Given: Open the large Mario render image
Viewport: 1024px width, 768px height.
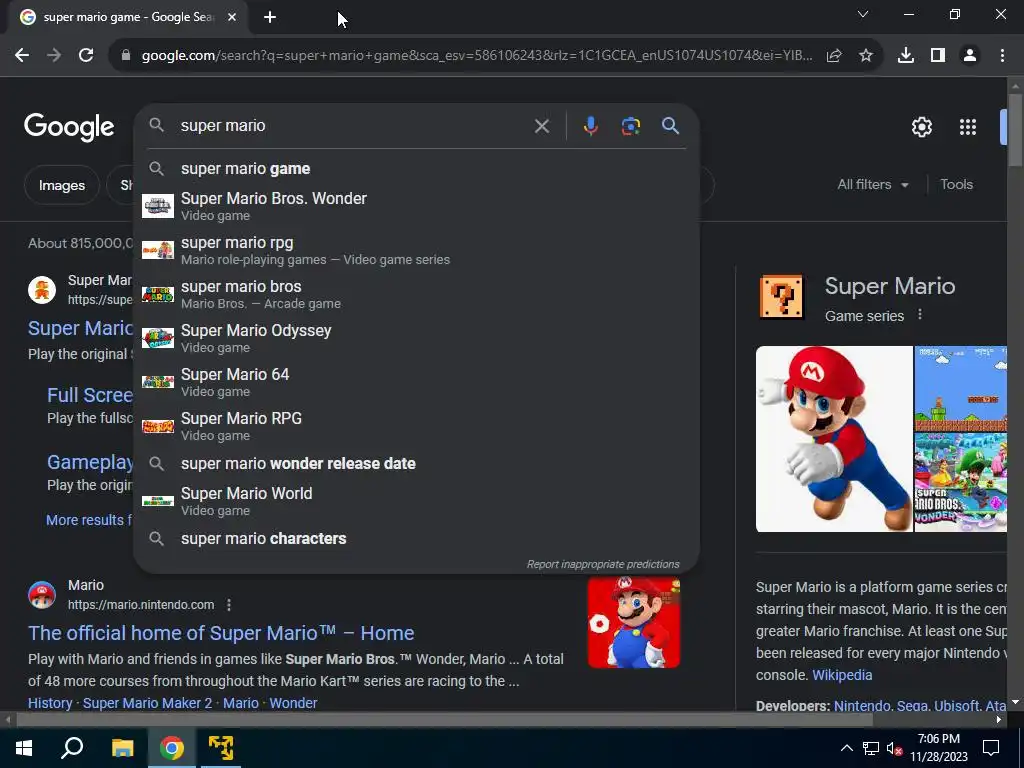Looking at the screenshot, I should [x=834, y=439].
